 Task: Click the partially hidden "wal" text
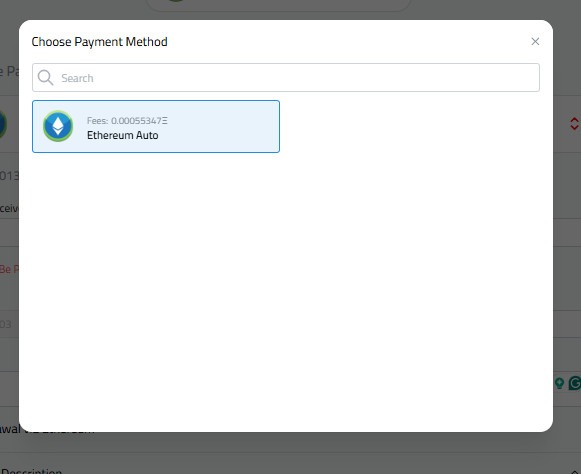[x=10, y=429]
